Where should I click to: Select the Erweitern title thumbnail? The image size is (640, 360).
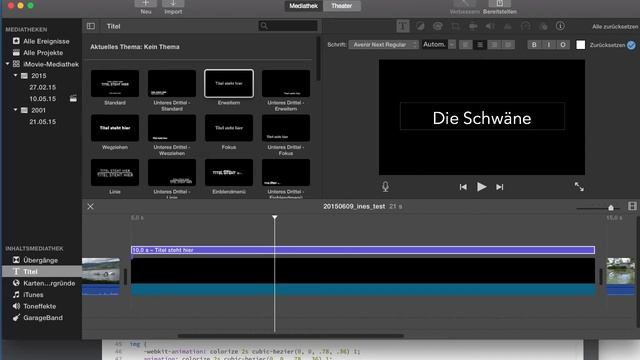[x=229, y=84]
